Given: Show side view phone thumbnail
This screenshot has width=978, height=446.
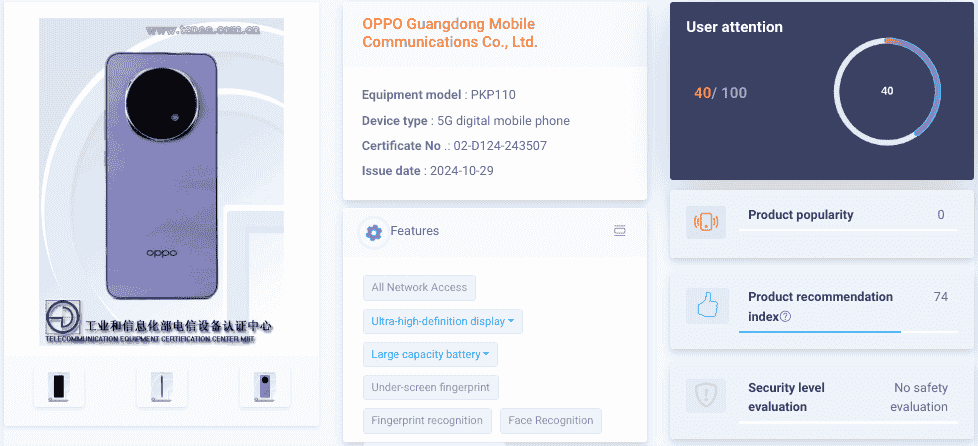Looking at the screenshot, I should pos(162,385).
